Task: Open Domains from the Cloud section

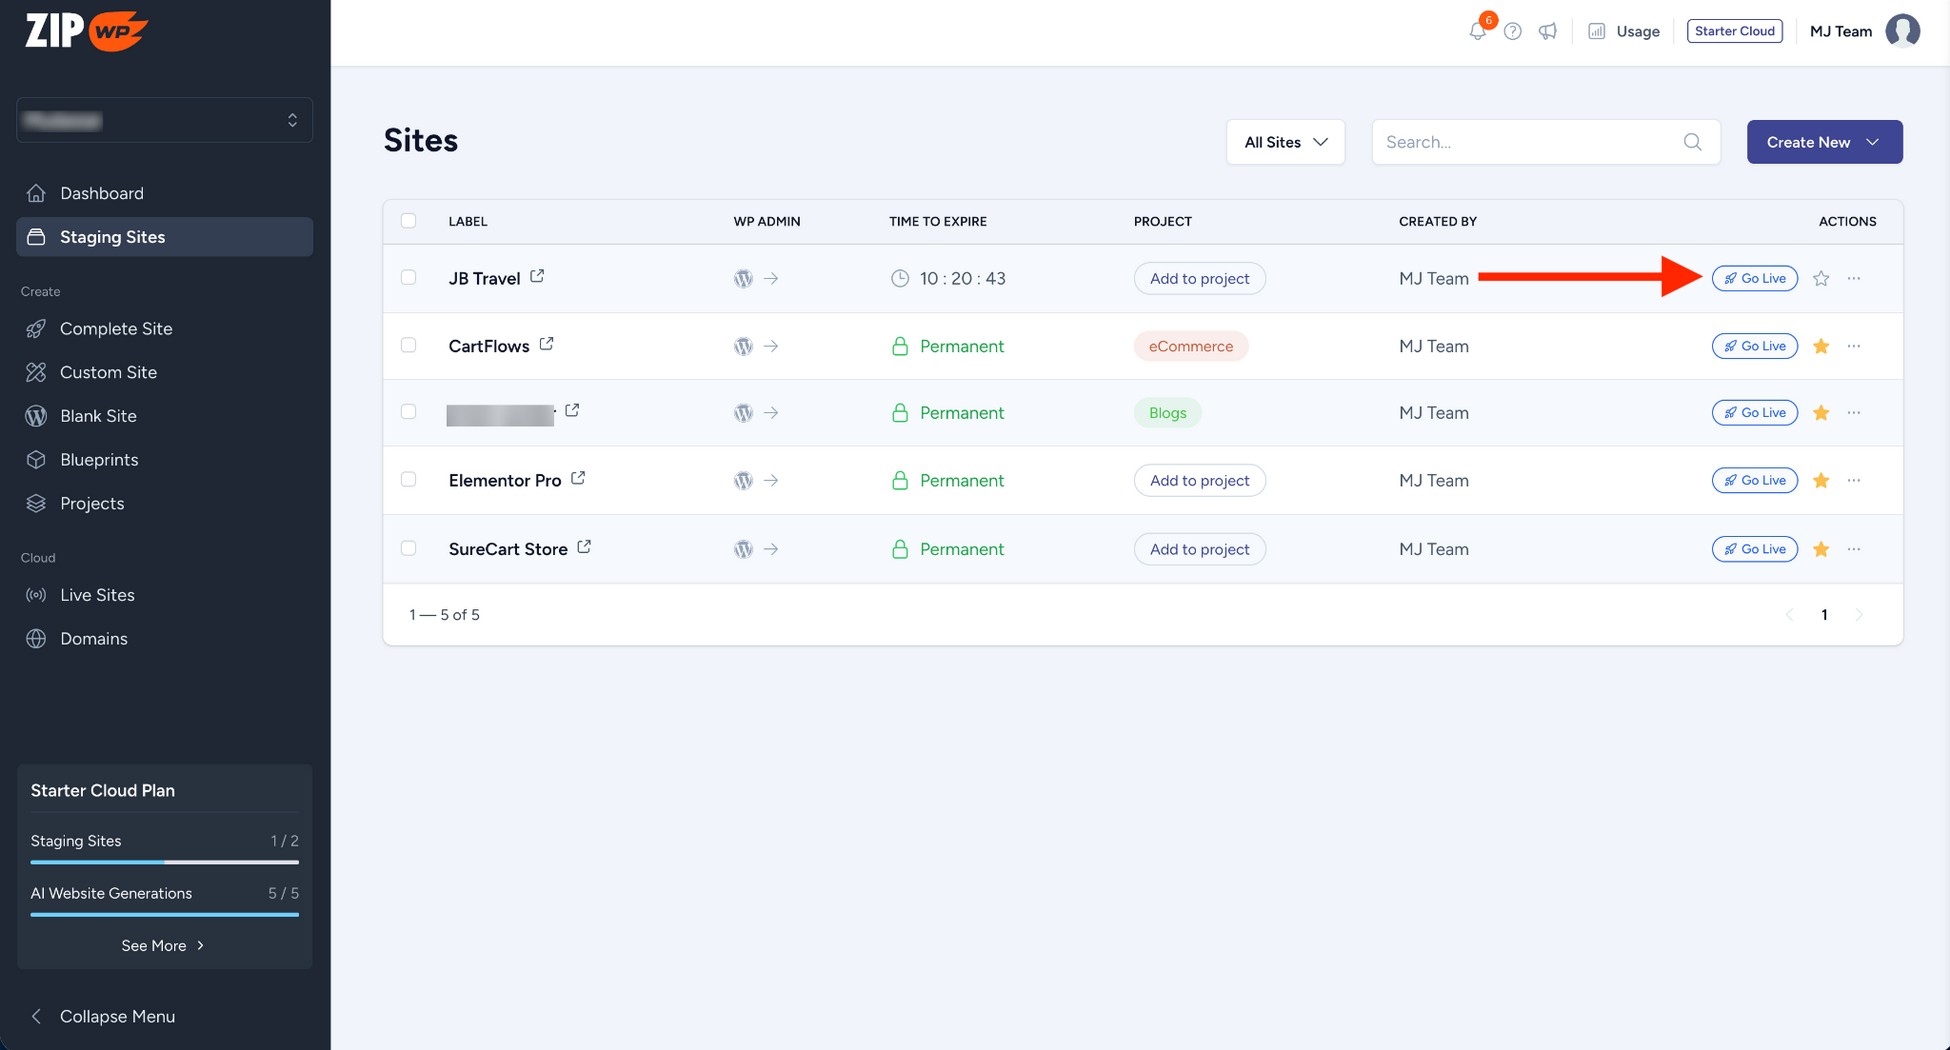Action: tap(93, 638)
